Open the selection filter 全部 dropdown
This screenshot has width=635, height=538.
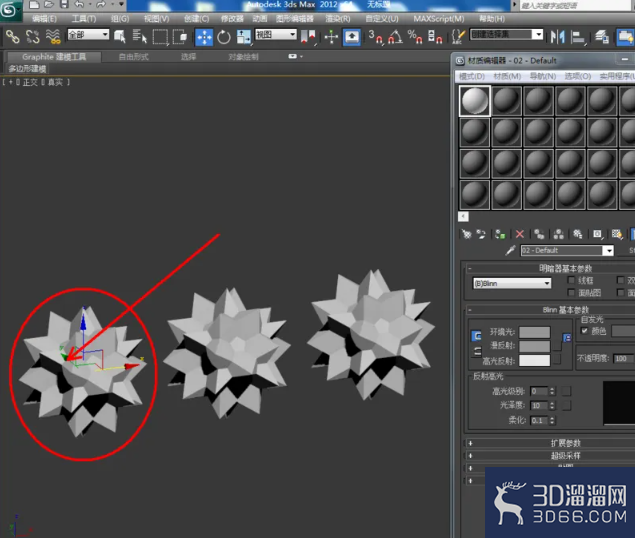tap(88, 34)
